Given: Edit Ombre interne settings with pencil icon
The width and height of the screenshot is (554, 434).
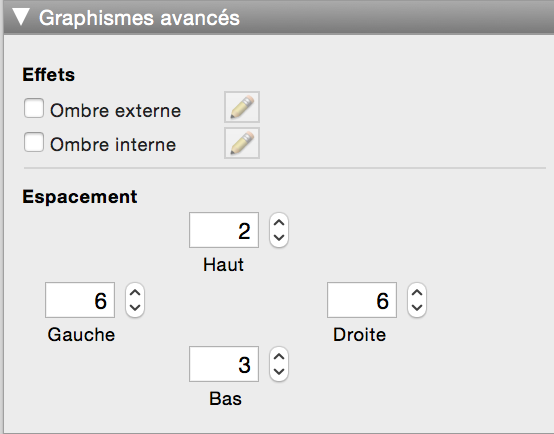Looking at the screenshot, I should tap(242, 143).
